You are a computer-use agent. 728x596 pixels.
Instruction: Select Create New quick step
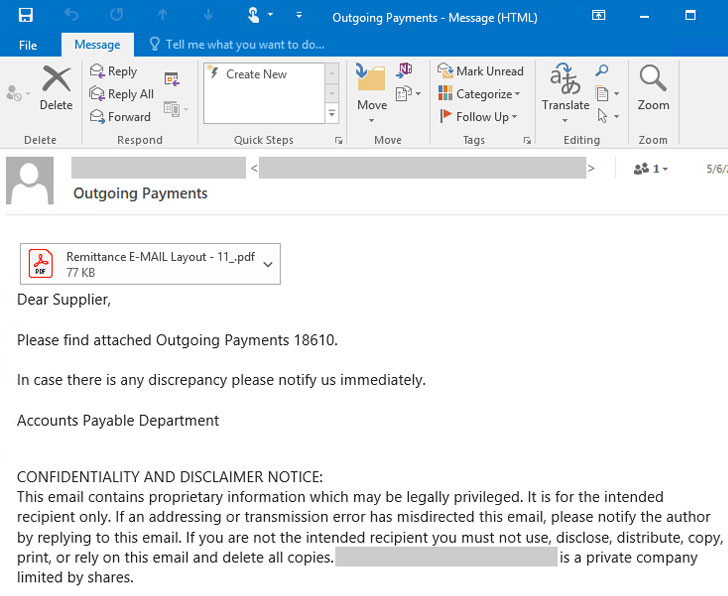(256, 74)
